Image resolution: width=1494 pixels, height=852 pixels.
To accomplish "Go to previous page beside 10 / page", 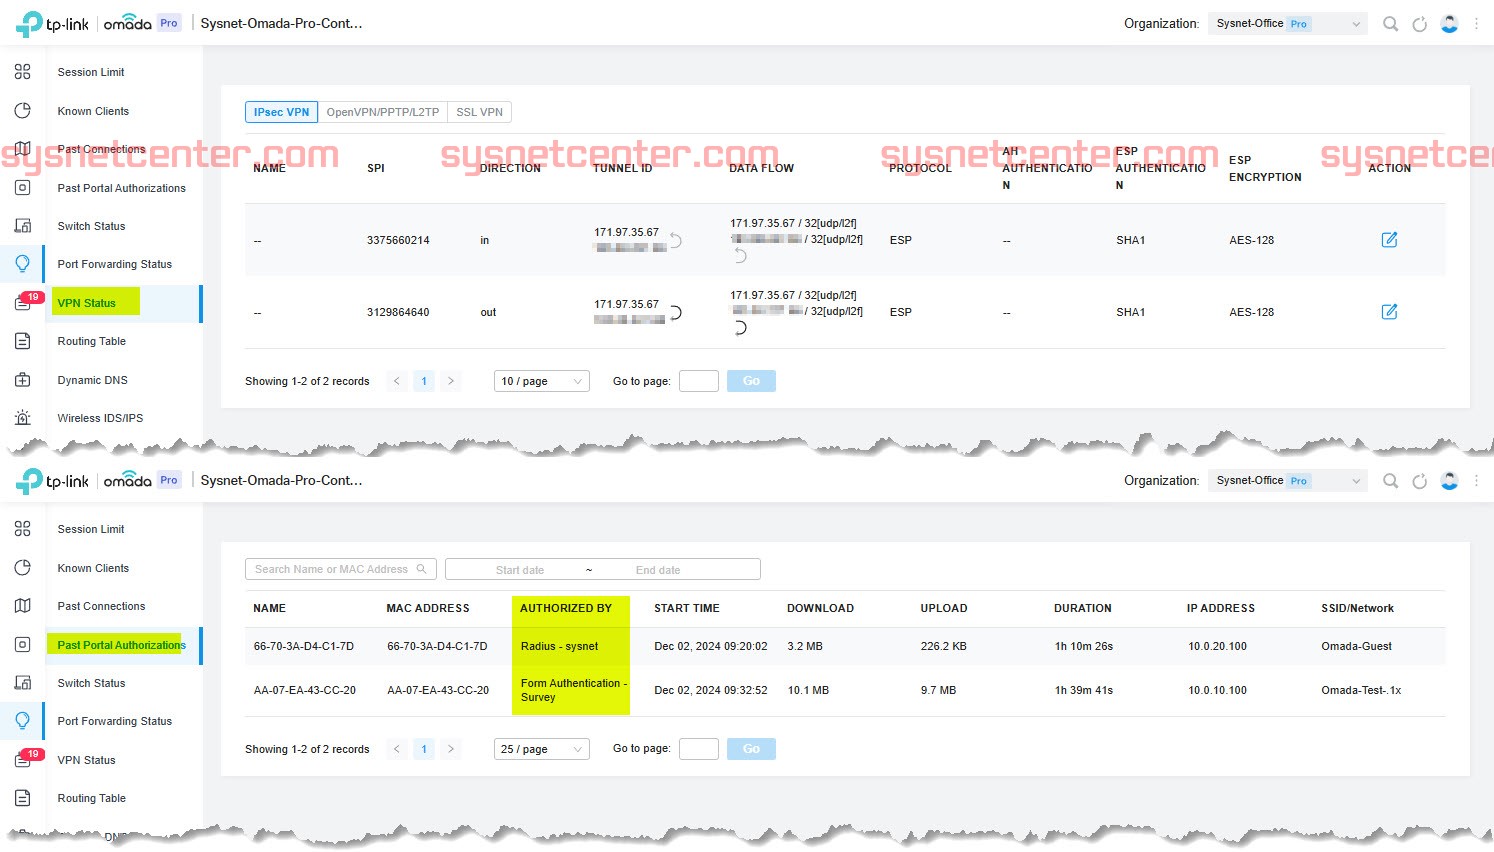I will pos(397,381).
